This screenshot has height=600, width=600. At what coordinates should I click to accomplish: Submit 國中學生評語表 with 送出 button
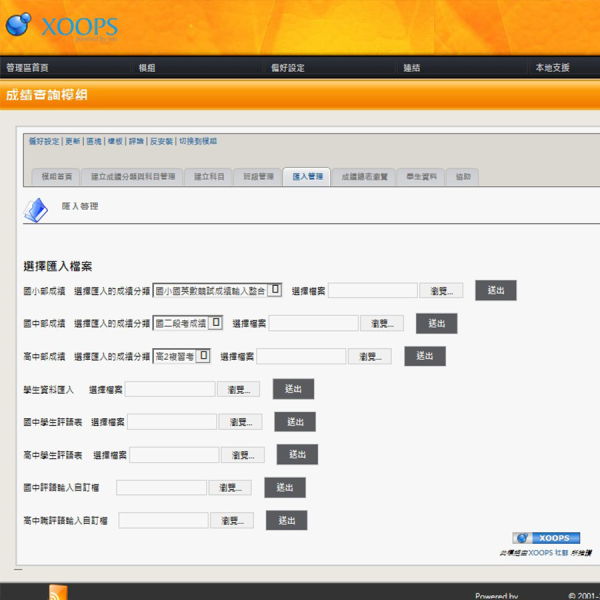coord(295,422)
